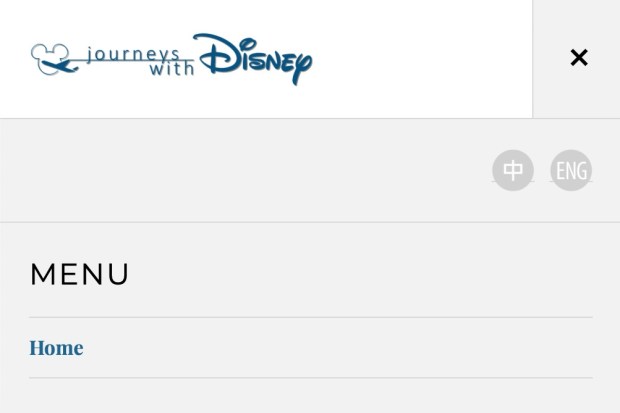The width and height of the screenshot is (620, 413).
Task: Collapse the navigation panel using X
Action: click(578, 58)
